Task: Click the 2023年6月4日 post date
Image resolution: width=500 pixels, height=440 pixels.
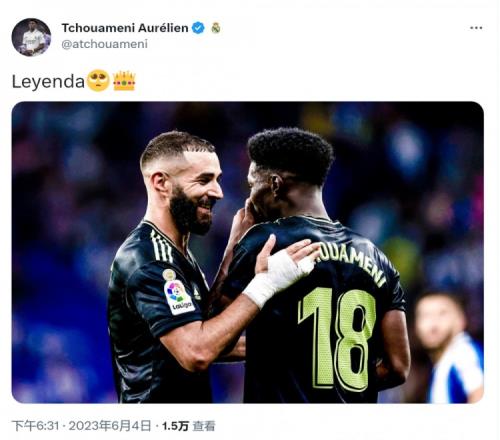Action: click(110, 426)
